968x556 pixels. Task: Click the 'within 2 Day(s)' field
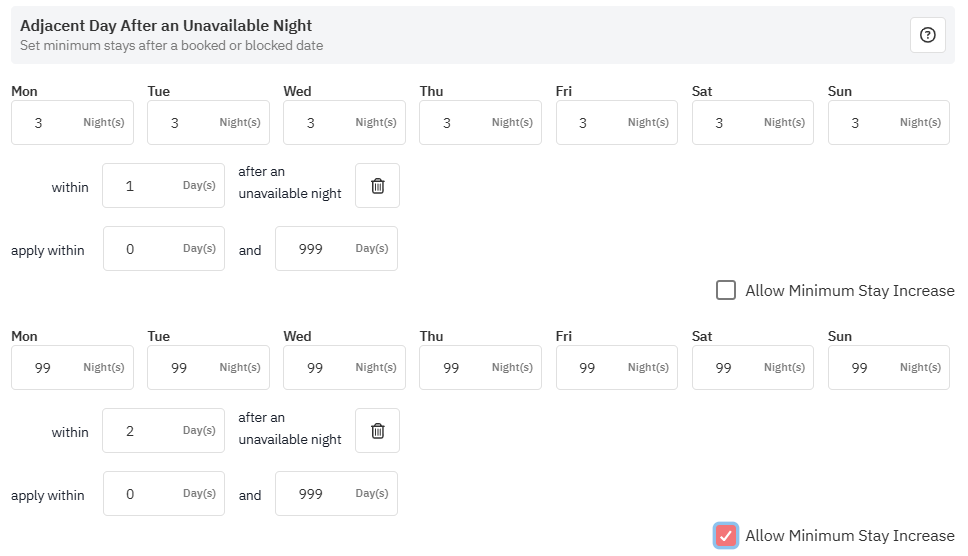click(x=164, y=431)
